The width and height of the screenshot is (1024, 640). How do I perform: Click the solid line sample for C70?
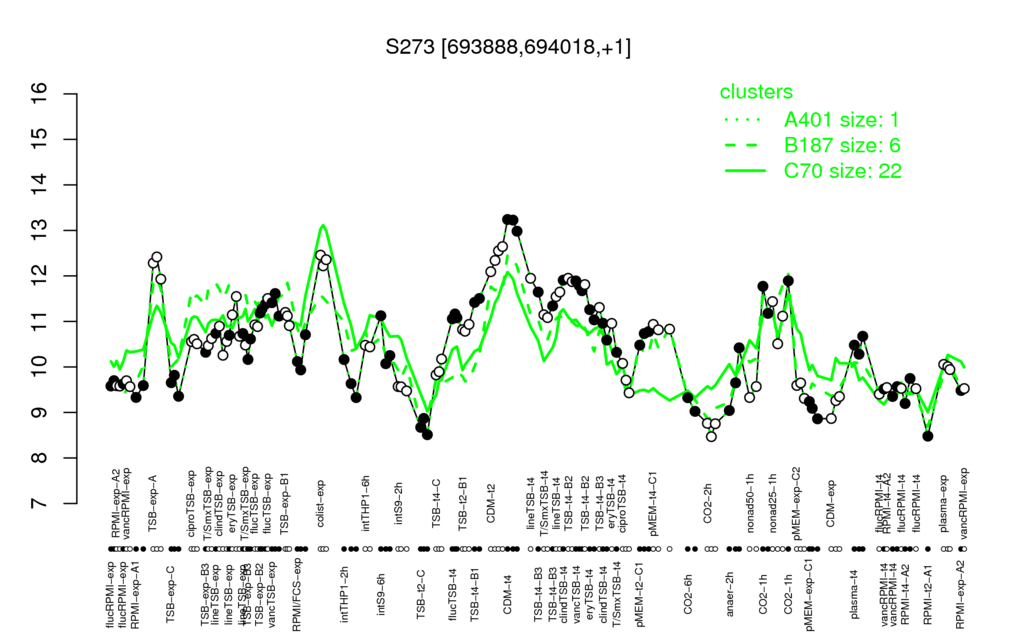[745, 171]
